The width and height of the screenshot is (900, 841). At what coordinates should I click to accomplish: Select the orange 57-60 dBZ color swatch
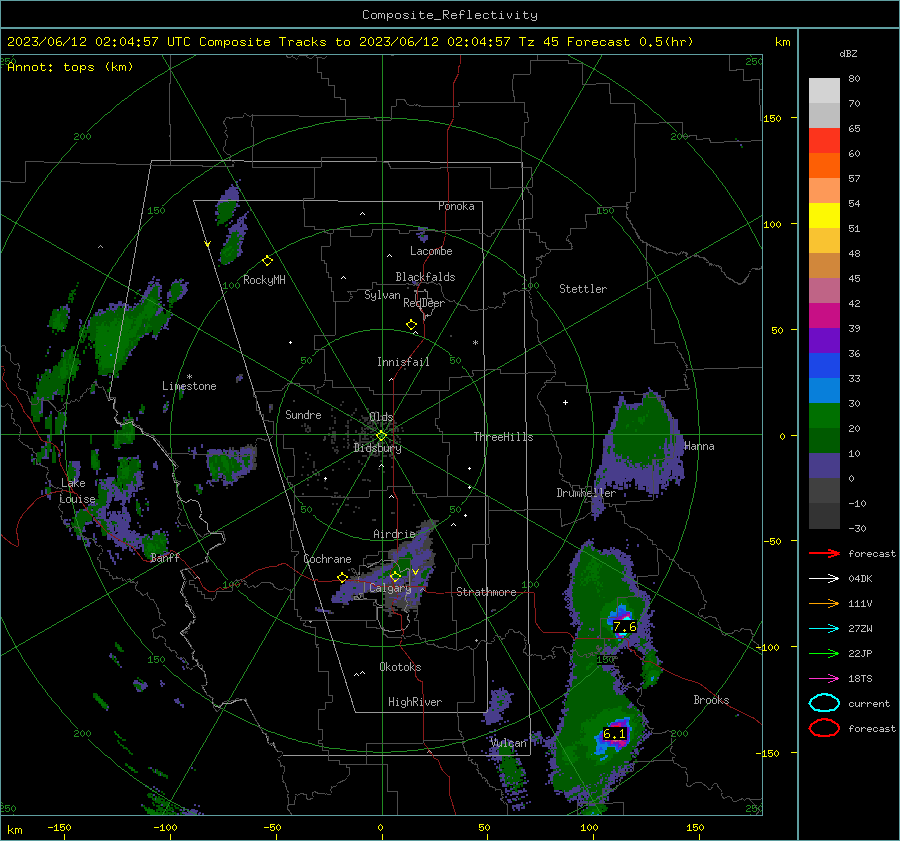824,166
